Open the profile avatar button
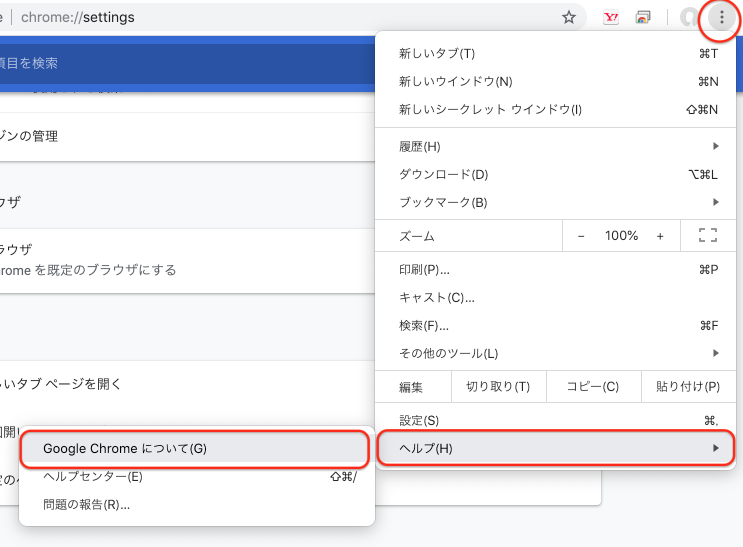This screenshot has width=743, height=547. pos(690,18)
